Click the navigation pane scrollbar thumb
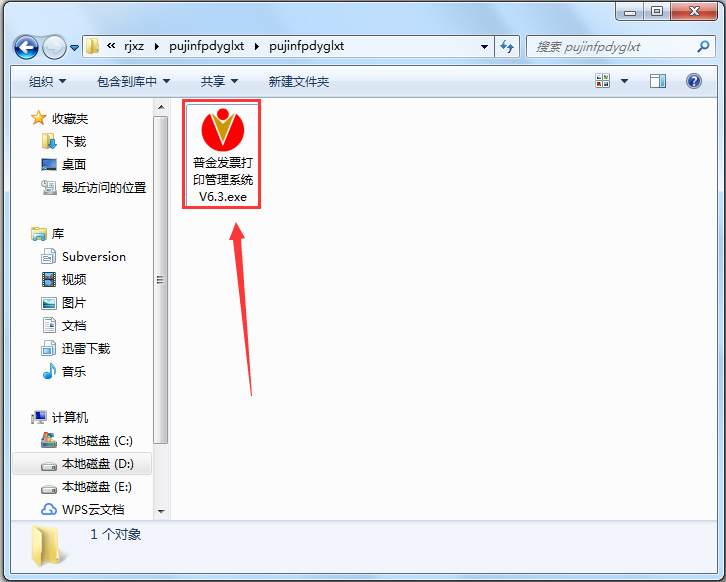 (x=161, y=280)
